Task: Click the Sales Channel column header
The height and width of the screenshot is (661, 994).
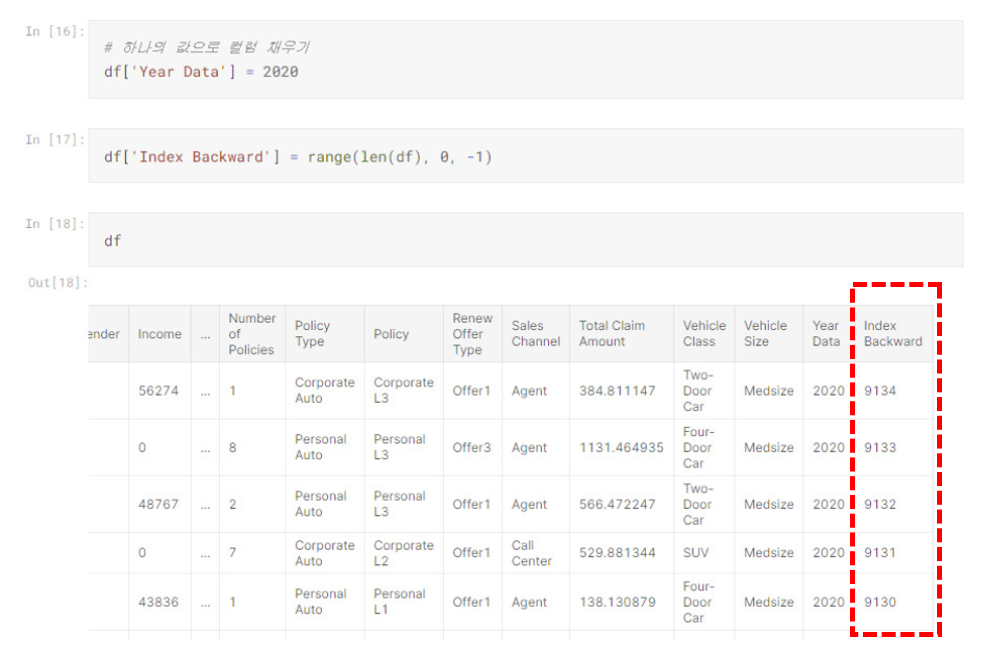Action: [536, 333]
